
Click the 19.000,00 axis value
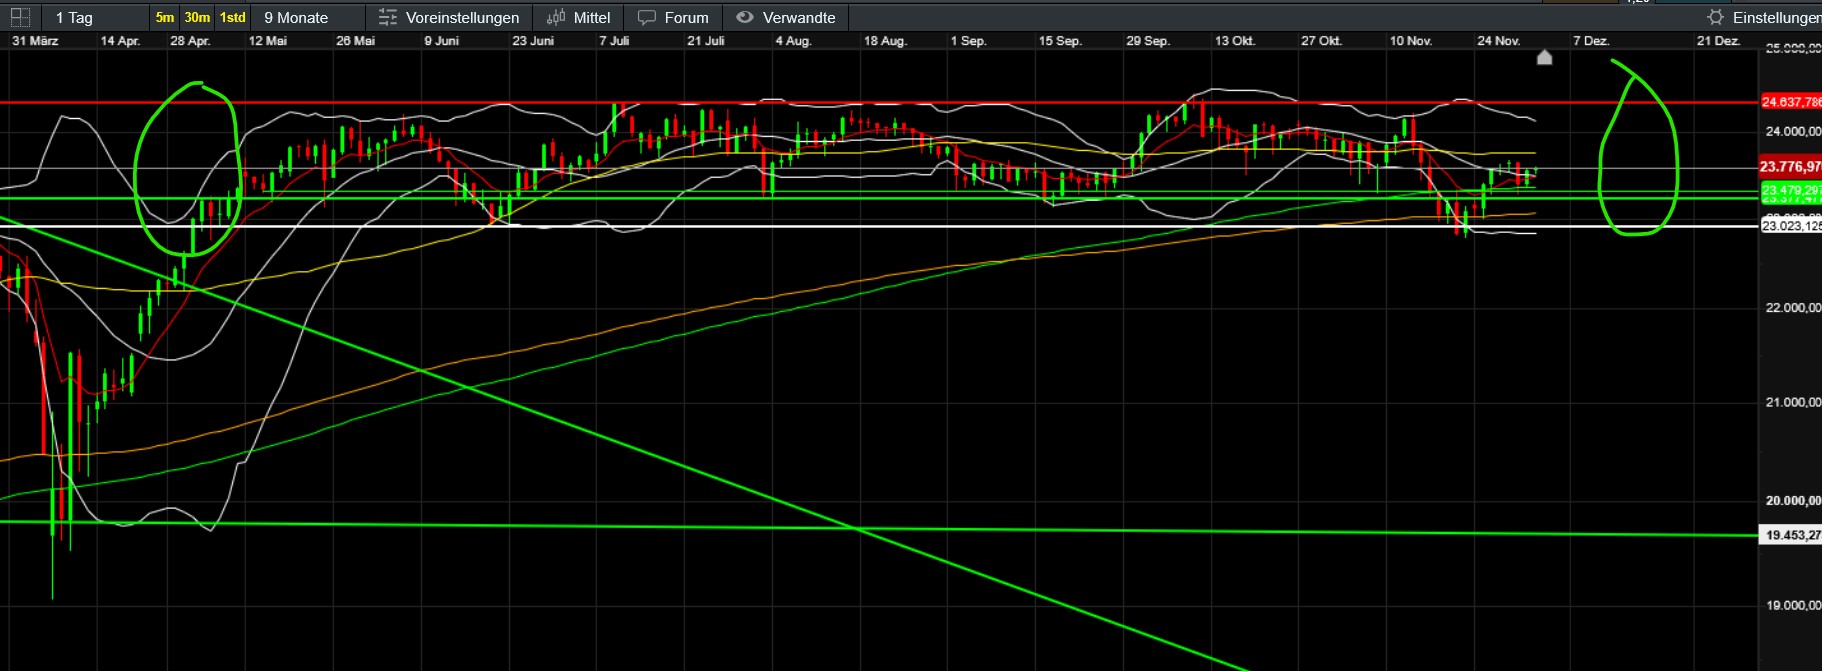(1793, 606)
